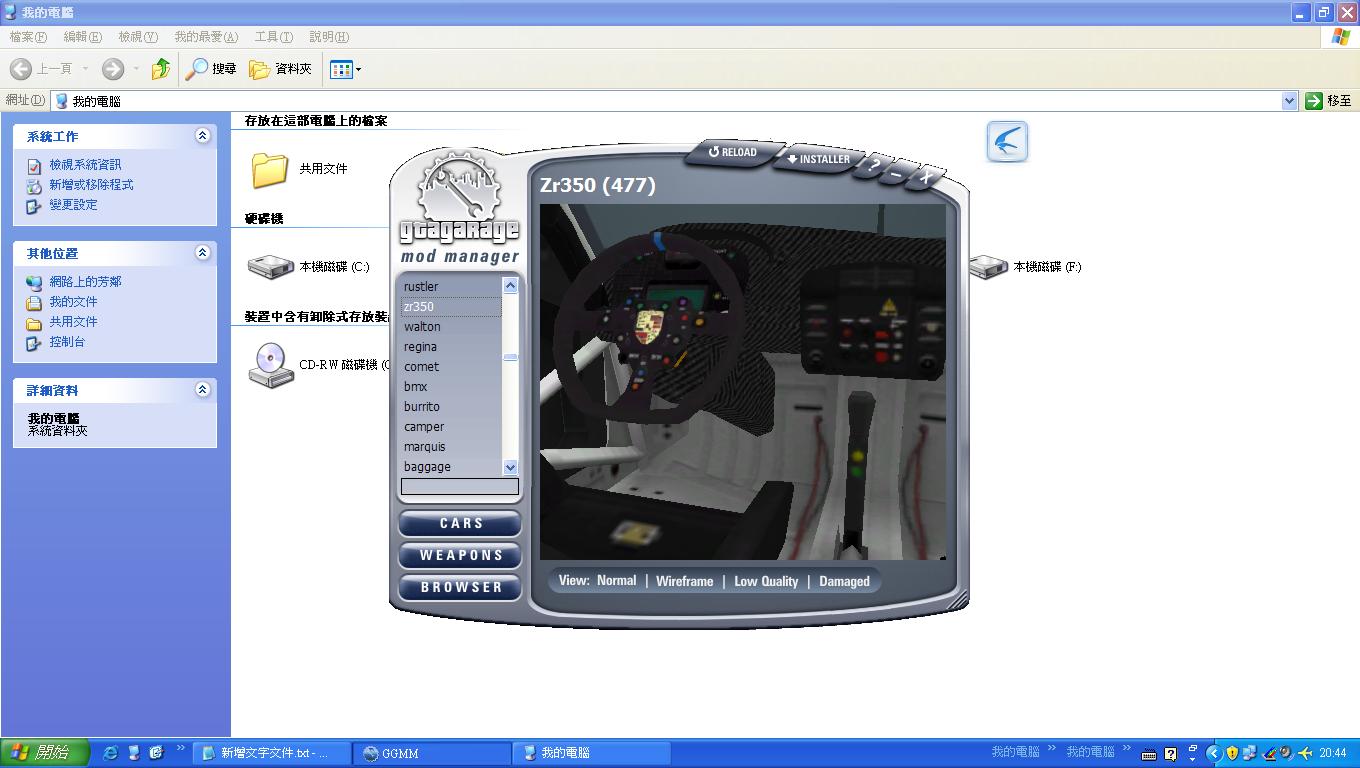Click the help question mark in mod manager
Viewport: 1360px width, 768px height.
pyautogui.click(x=874, y=166)
